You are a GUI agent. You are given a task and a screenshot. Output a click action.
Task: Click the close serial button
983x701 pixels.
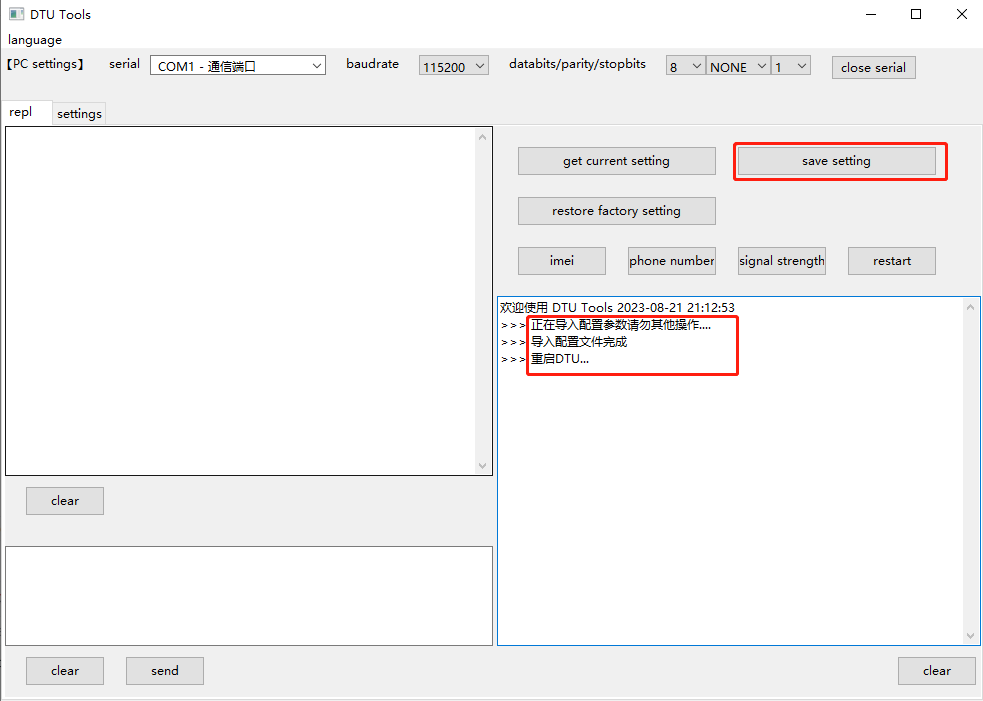873,67
